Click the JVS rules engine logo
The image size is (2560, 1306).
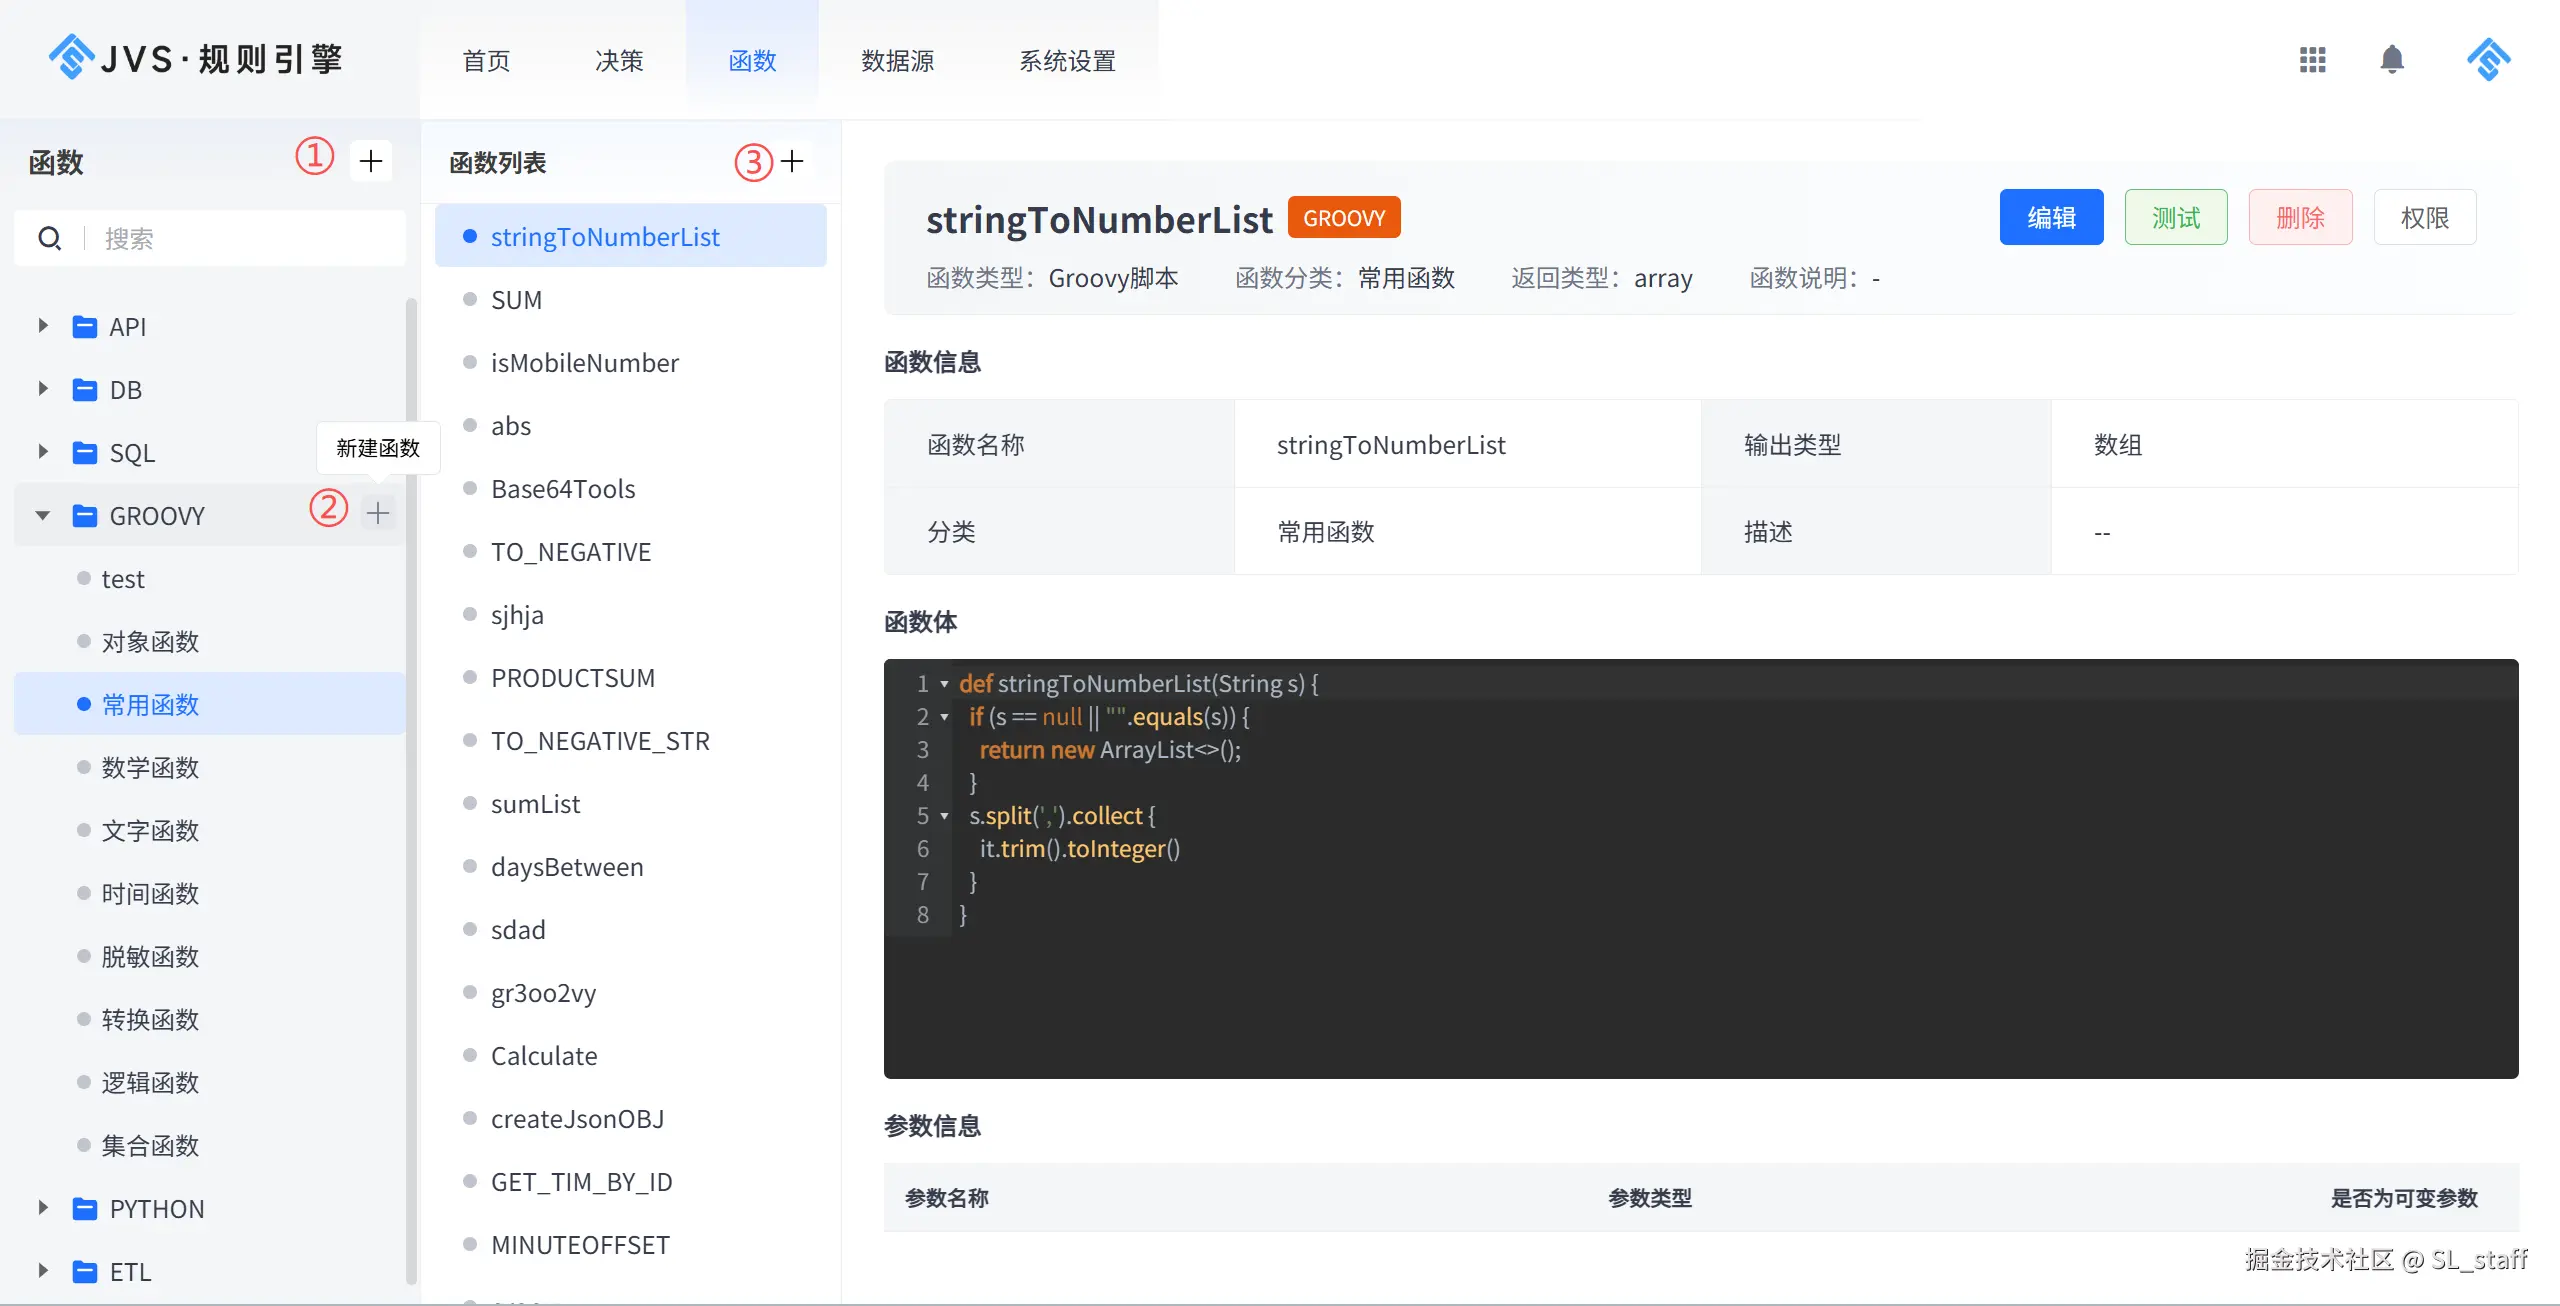coord(196,58)
